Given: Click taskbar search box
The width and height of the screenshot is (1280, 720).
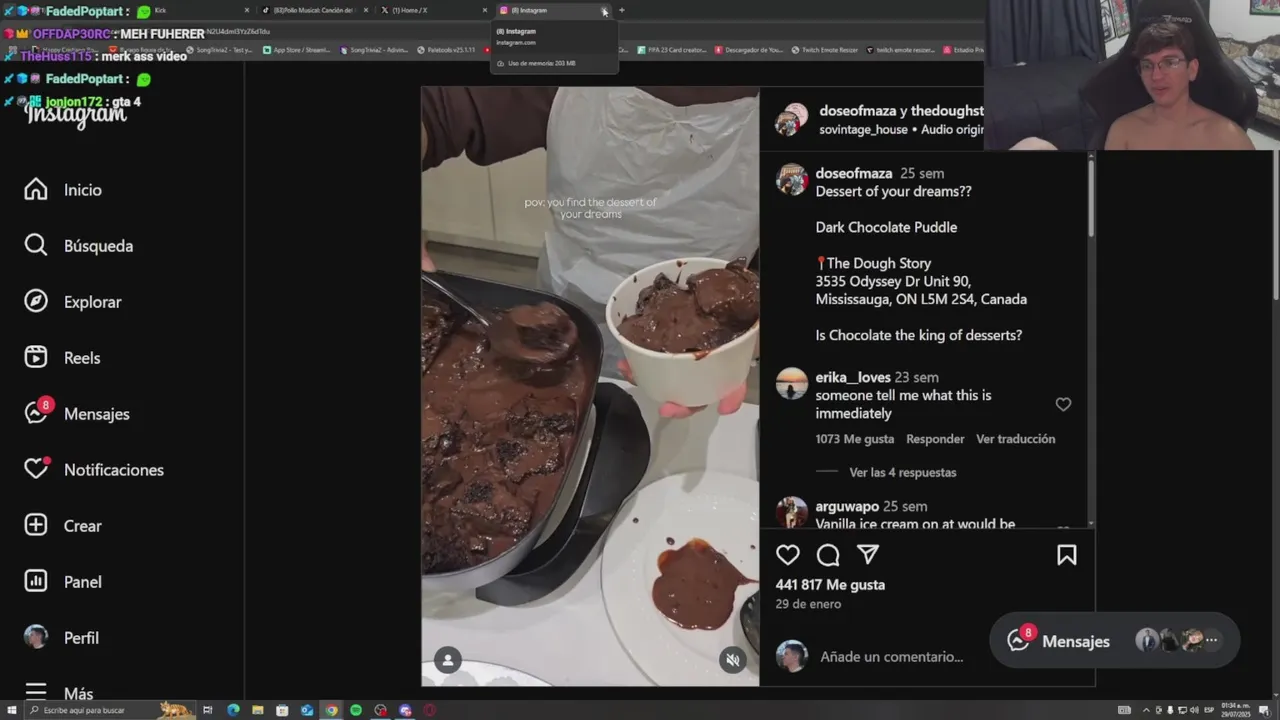Looking at the screenshot, I should 108,710.
